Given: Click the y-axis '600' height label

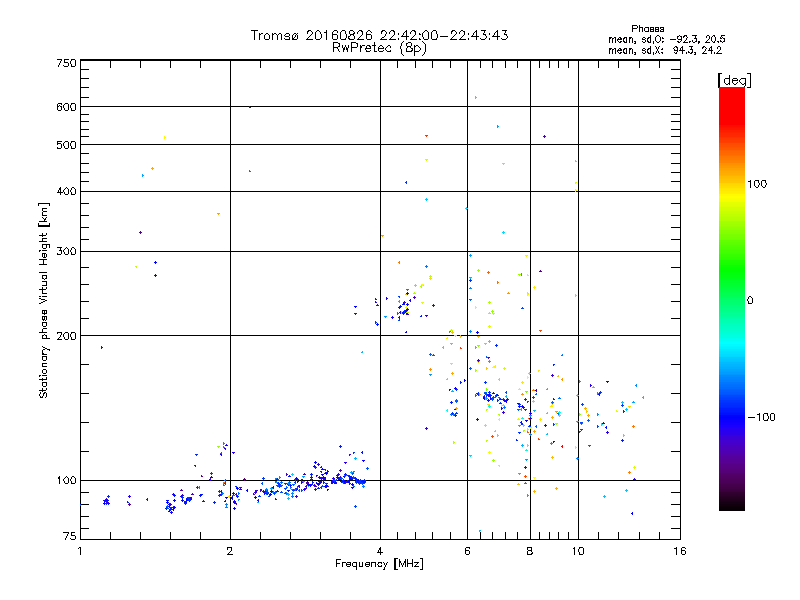Looking at the screenshot, I should coord(66,107).
